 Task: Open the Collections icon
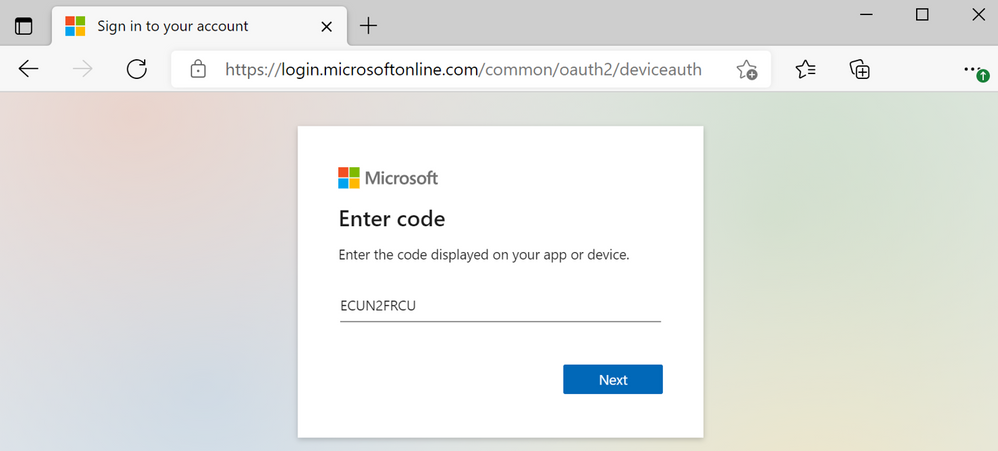point(860,69)
